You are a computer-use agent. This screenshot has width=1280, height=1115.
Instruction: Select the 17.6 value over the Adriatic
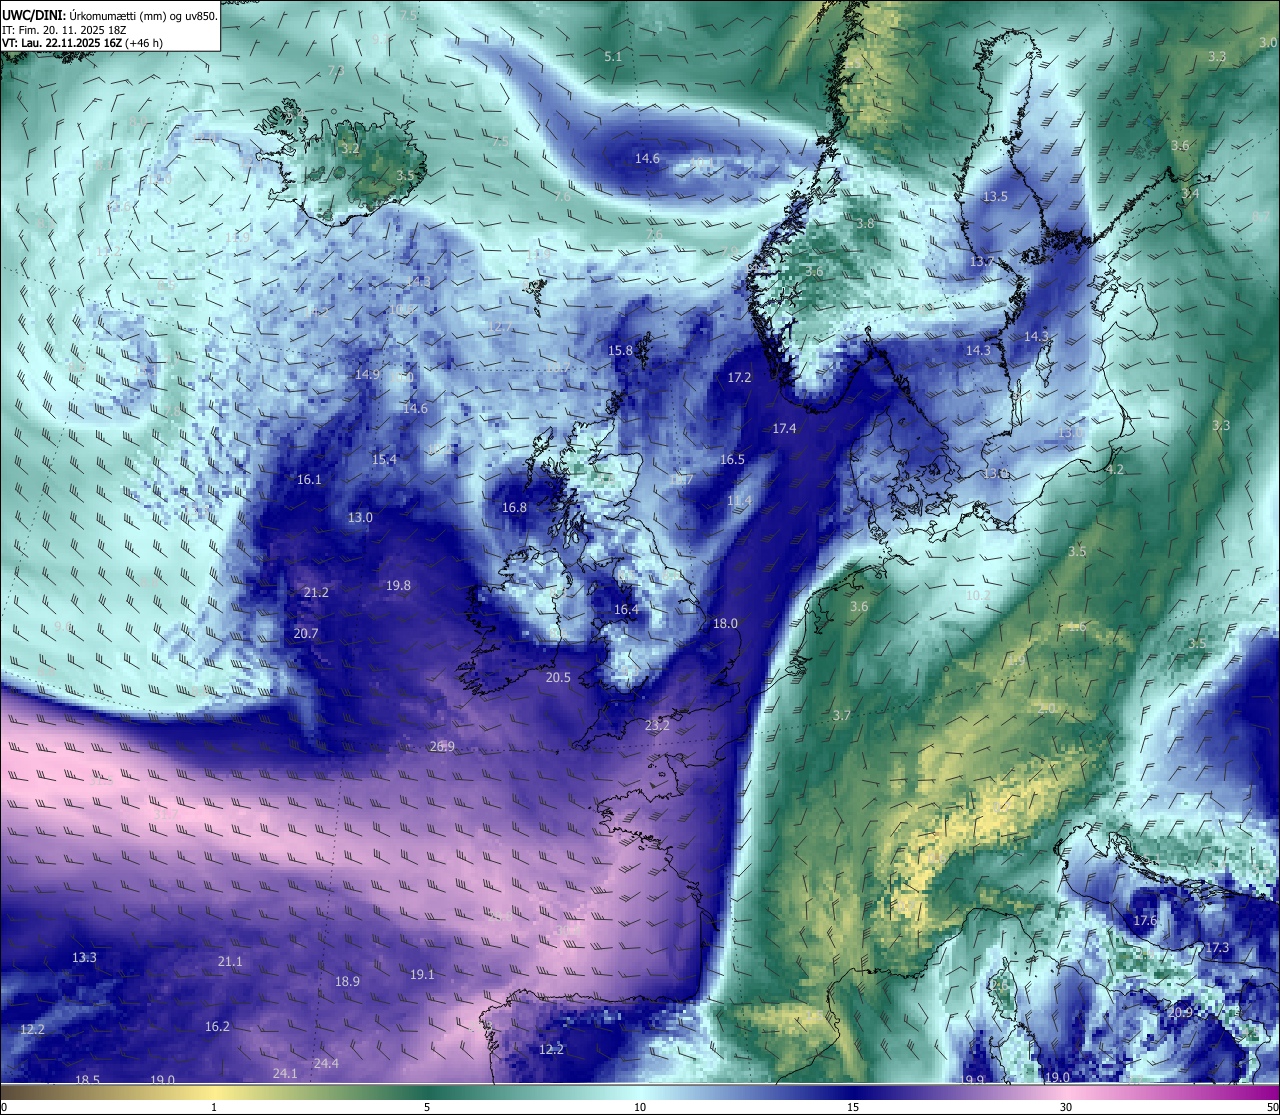(x=1145, y=921)
